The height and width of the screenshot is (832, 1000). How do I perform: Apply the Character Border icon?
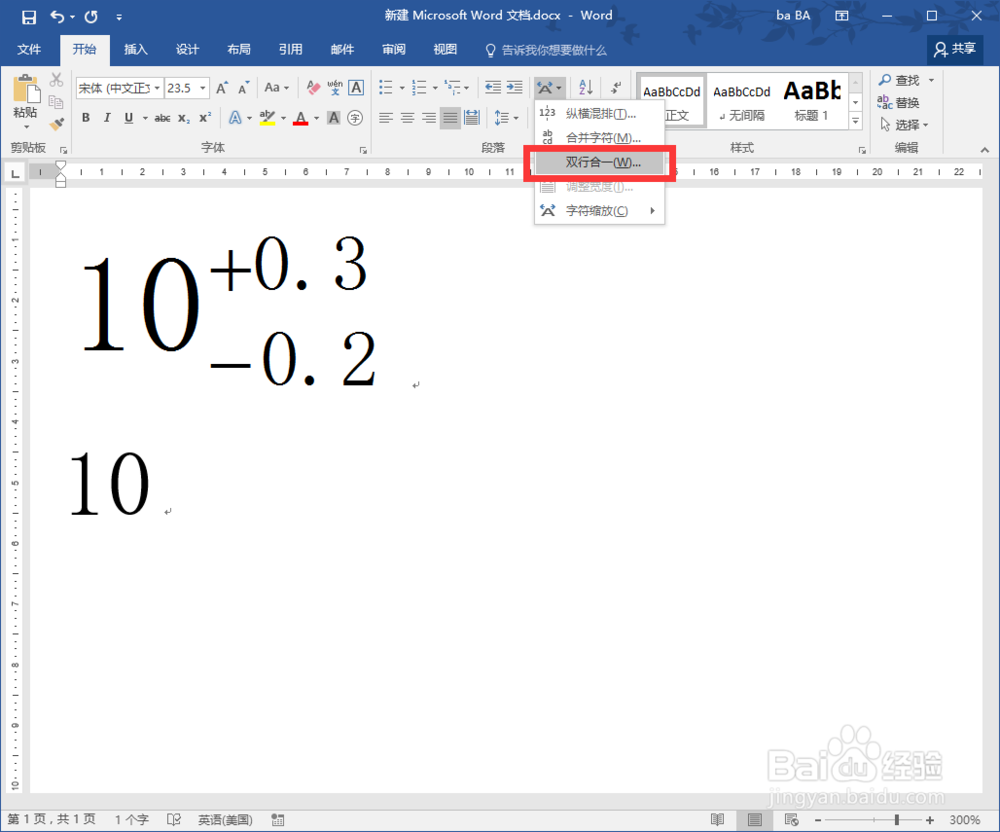(355, 87)
